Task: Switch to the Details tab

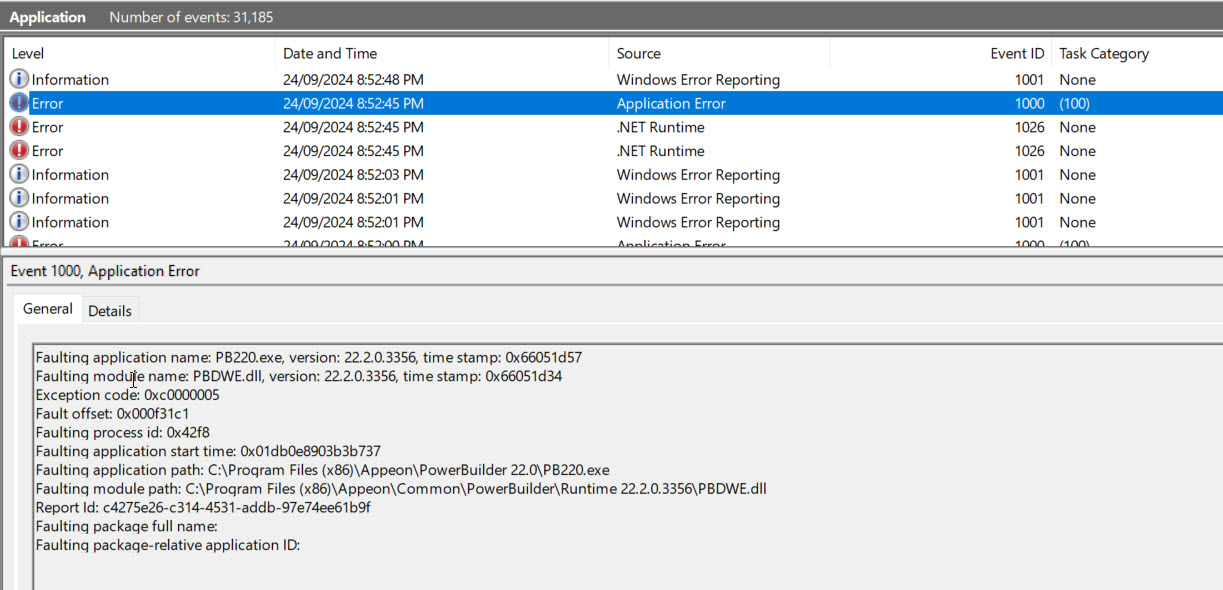Action: 110,311
